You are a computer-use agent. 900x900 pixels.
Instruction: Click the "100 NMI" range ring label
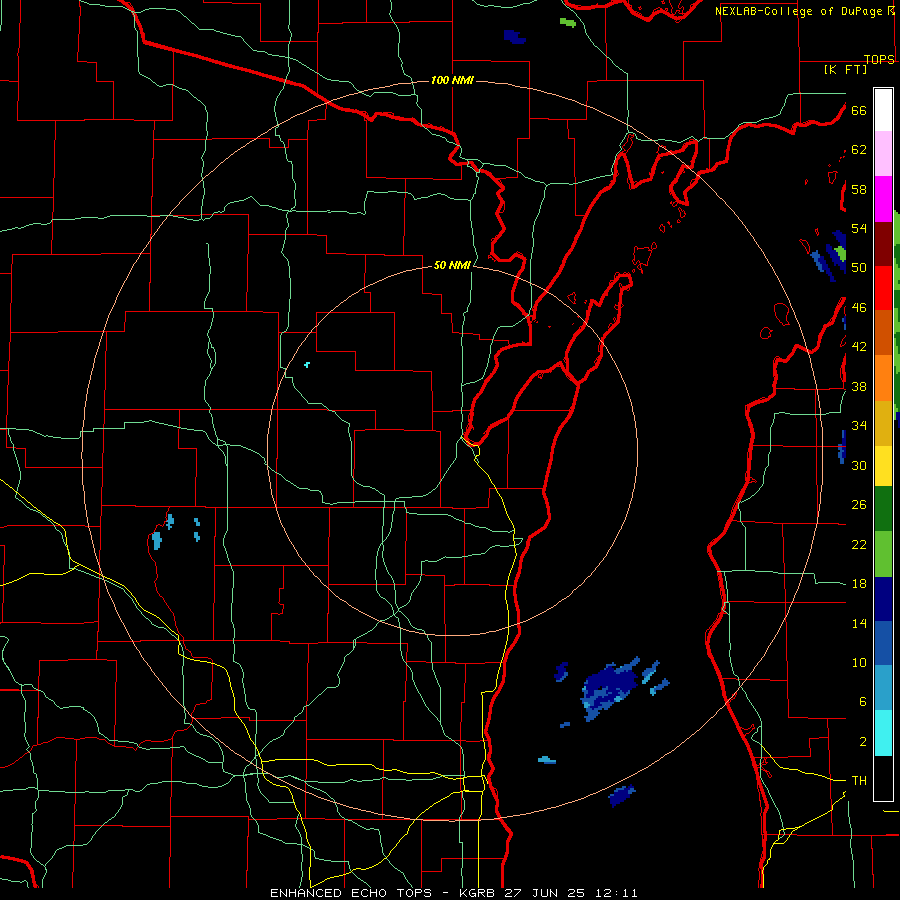(452, 80)
